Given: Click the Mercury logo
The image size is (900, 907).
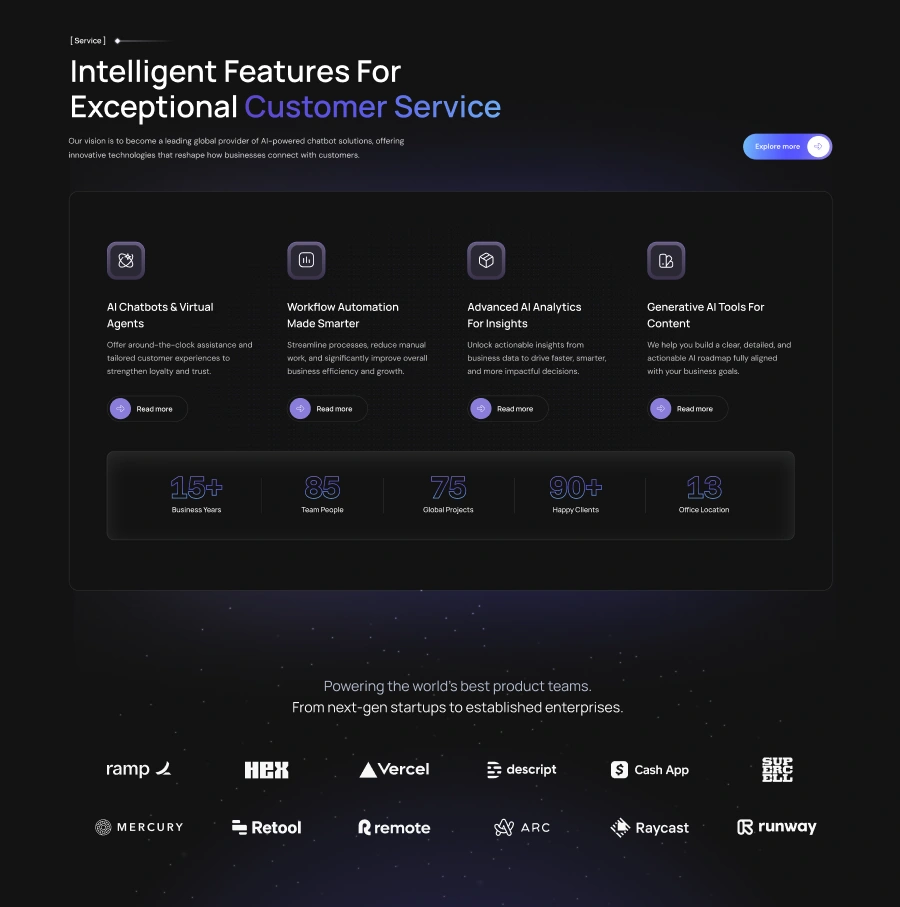Looking at the screenshot, I should pyautogui.click(x=139, y=828).
